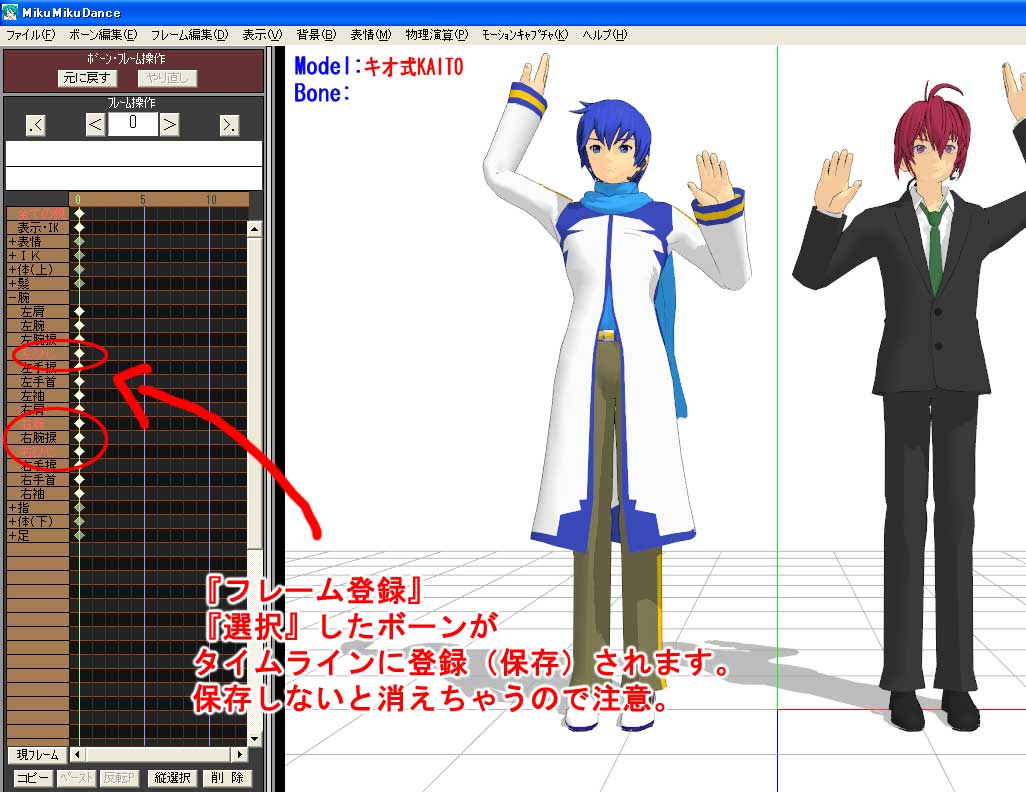Select the 右手首 bone row
The height and width of the screenshot is (792, 1026).
[37, 480]
